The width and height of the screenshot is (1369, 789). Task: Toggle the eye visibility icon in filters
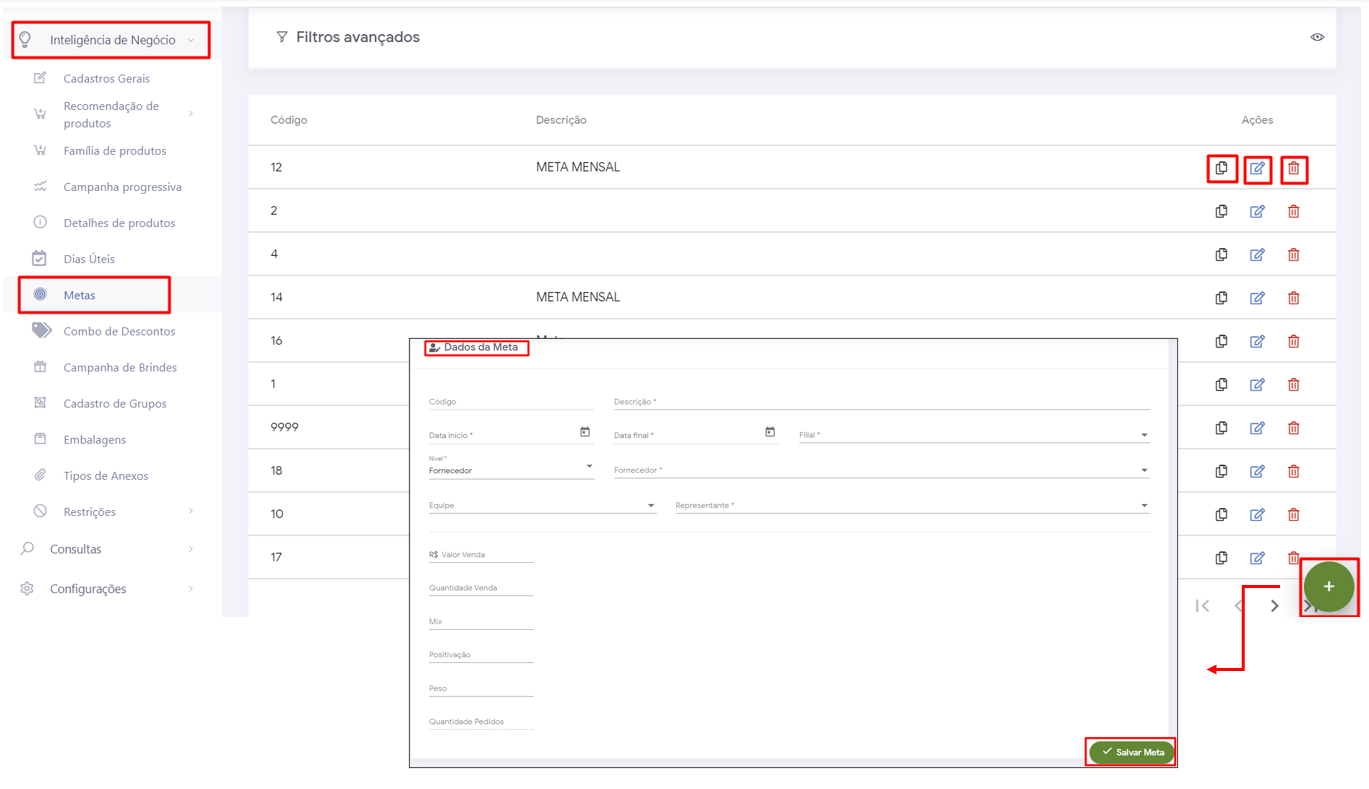pos(1317,37)
